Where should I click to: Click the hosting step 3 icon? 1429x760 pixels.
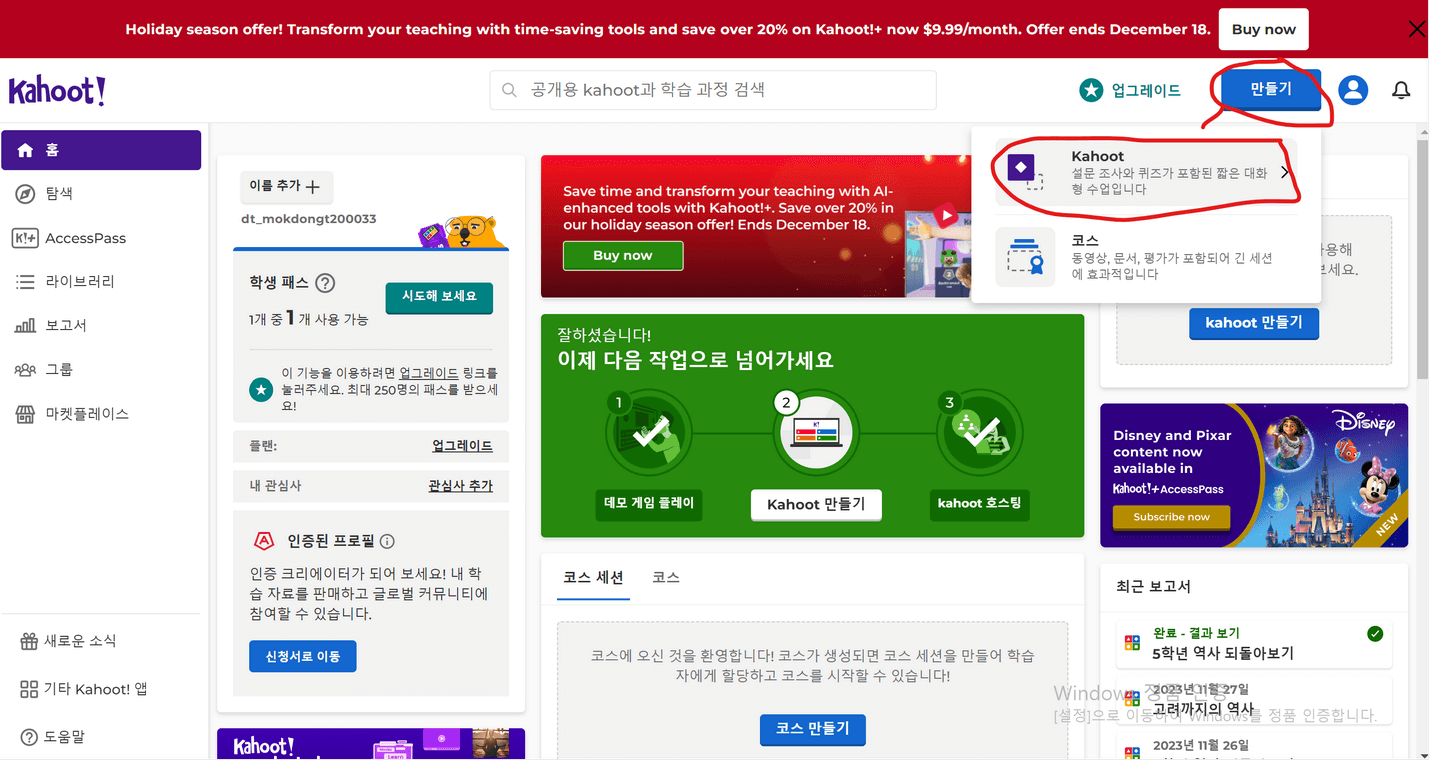point(980,433)
